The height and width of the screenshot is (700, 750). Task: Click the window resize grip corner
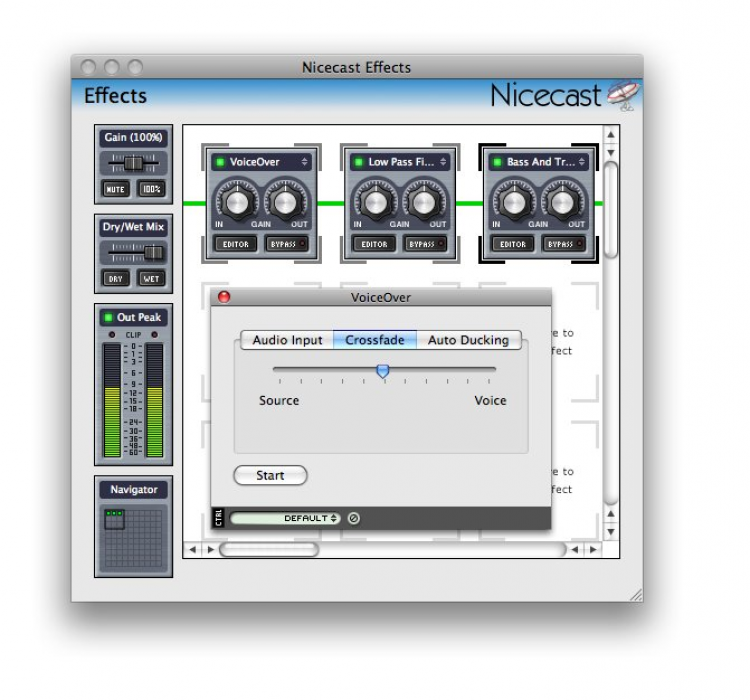click(636, 595)
